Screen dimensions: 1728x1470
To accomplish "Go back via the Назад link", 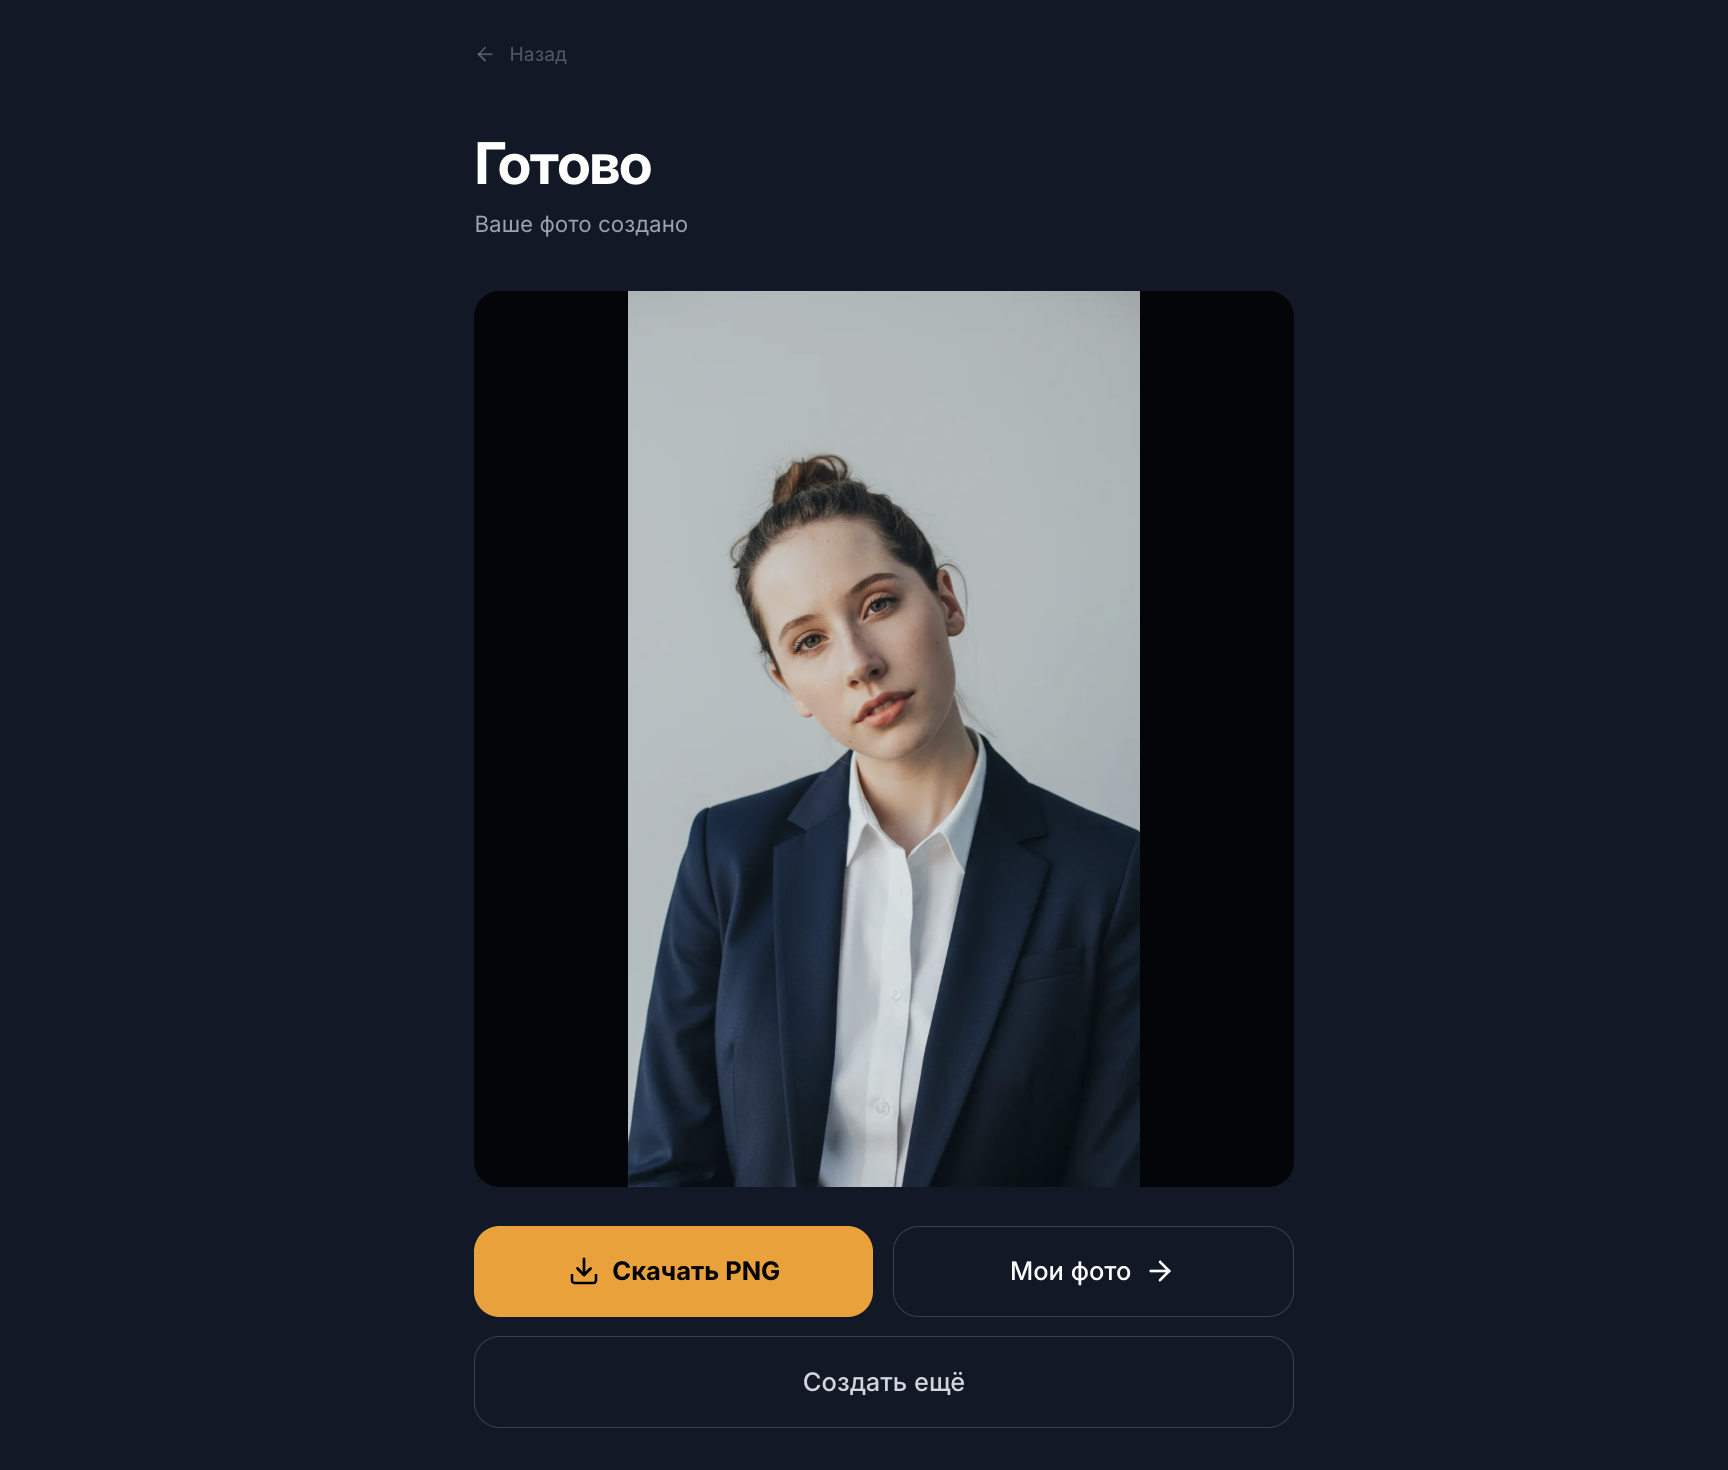I will pos(521,54).
